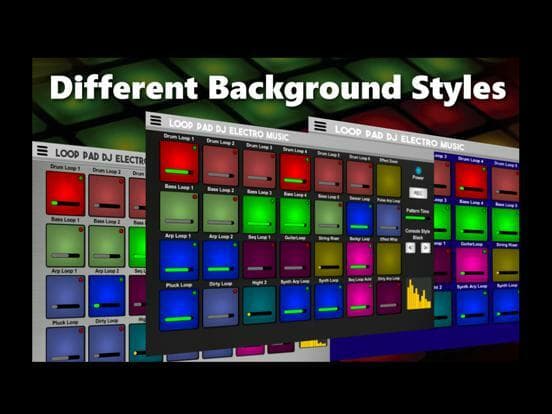Select previous Console Style with left arrow
Image resolution: width=552 pixels, height=414 pixels.
[410, 247]
